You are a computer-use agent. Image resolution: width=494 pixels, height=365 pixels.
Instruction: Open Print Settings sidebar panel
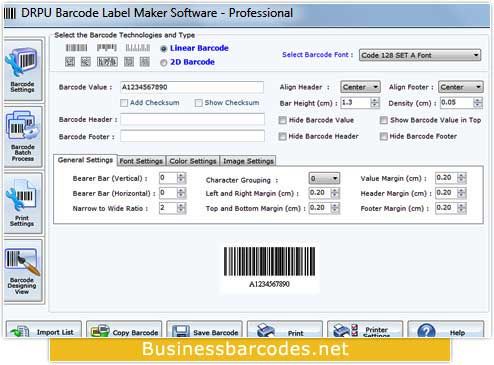(23, 203)
